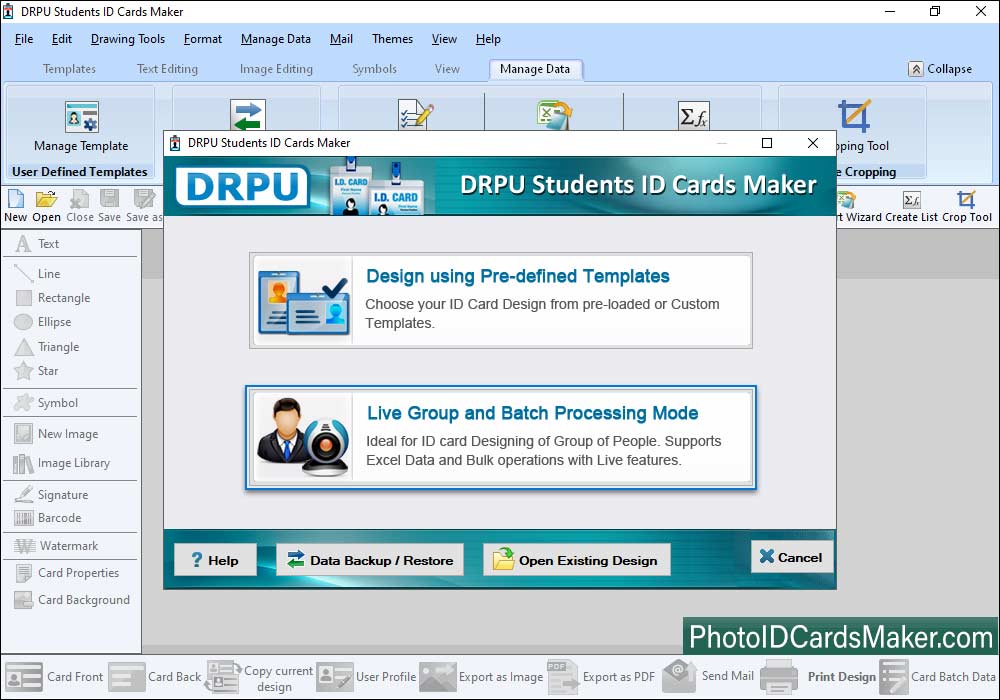Click Copy current design
This screenshot has height=700, width=1000.
coord(260,678)
